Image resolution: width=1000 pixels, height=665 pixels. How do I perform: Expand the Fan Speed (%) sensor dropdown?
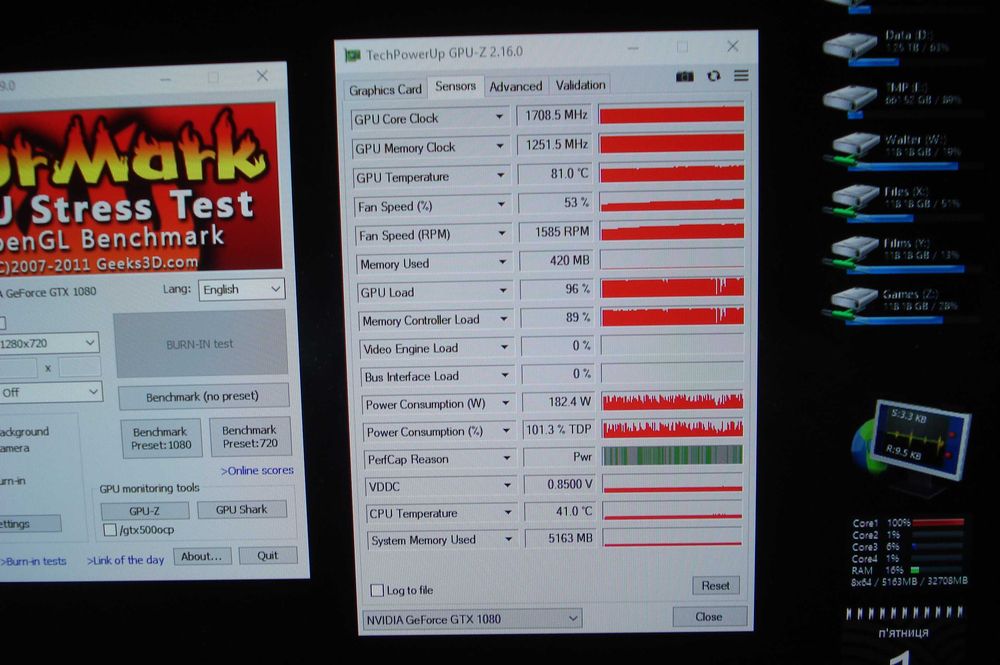(501, 205)
